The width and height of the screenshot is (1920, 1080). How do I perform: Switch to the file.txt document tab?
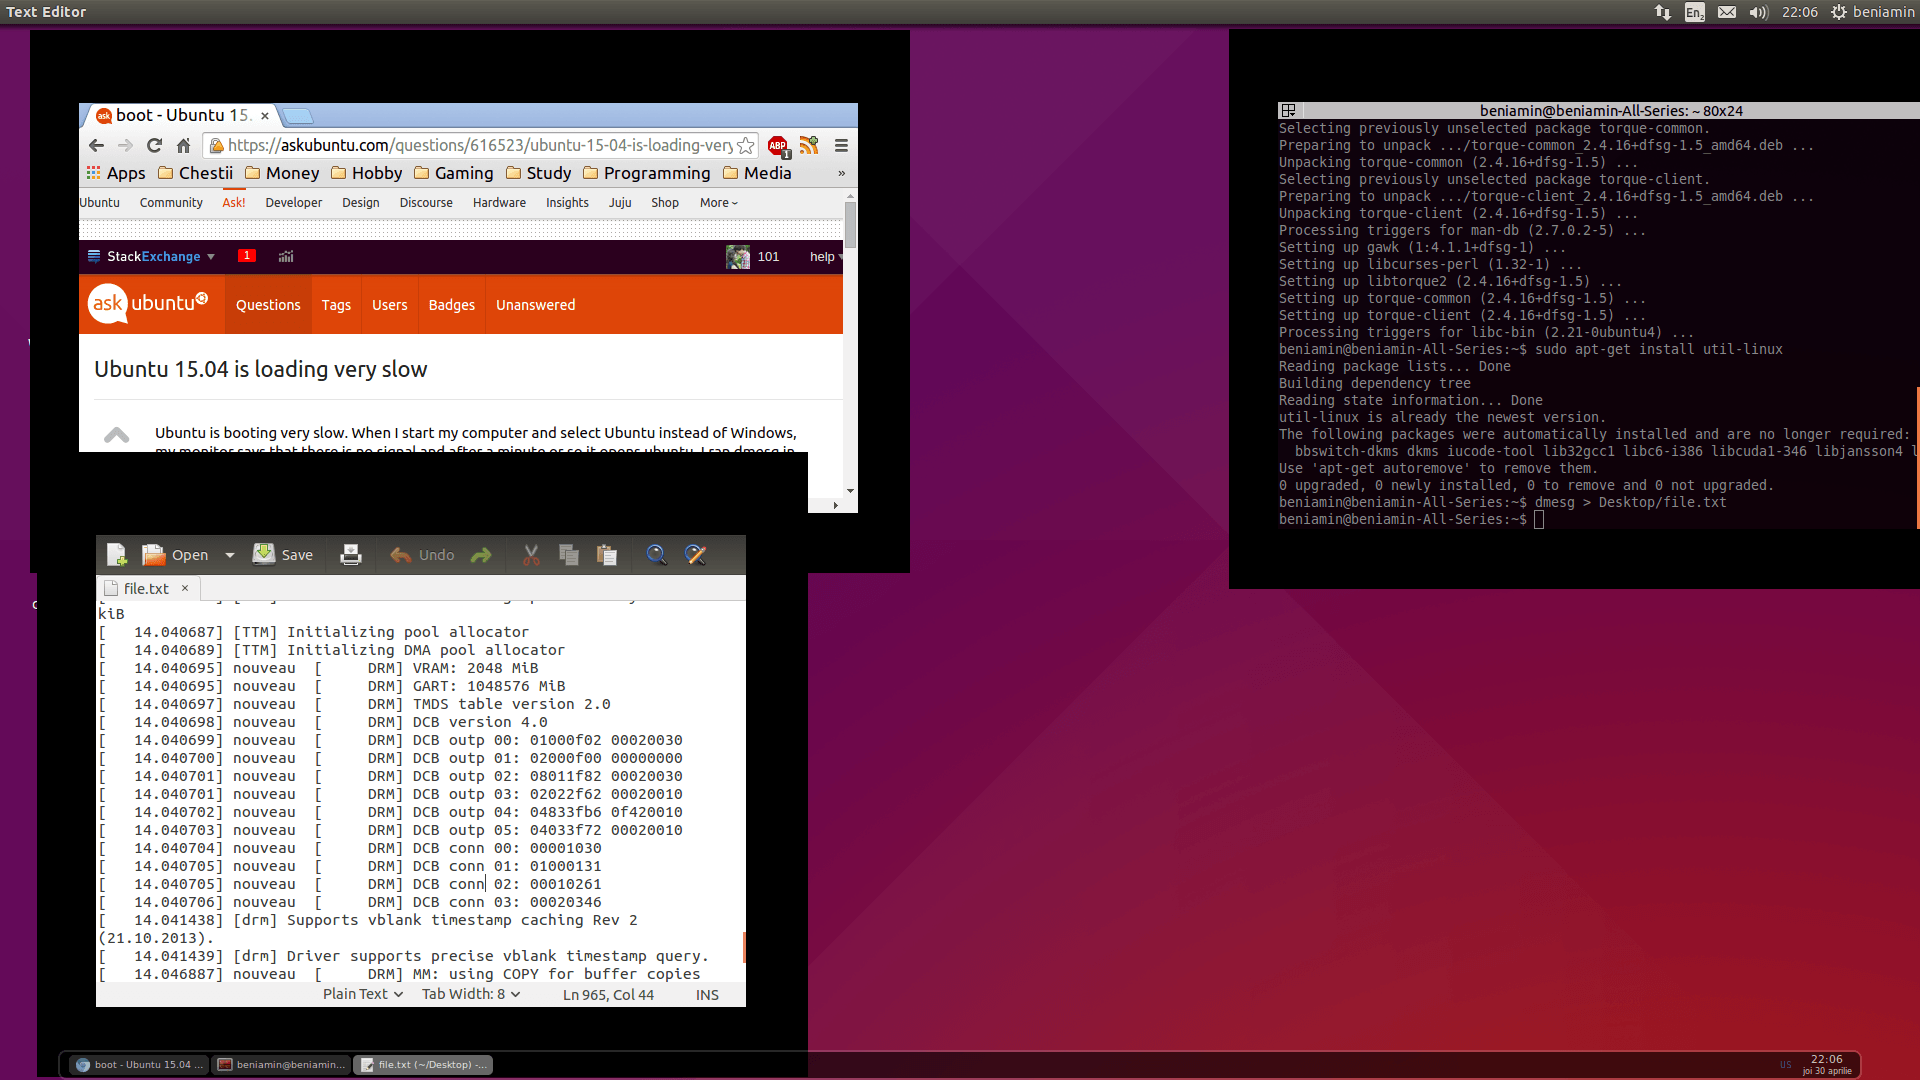click(x=146, y=589)
